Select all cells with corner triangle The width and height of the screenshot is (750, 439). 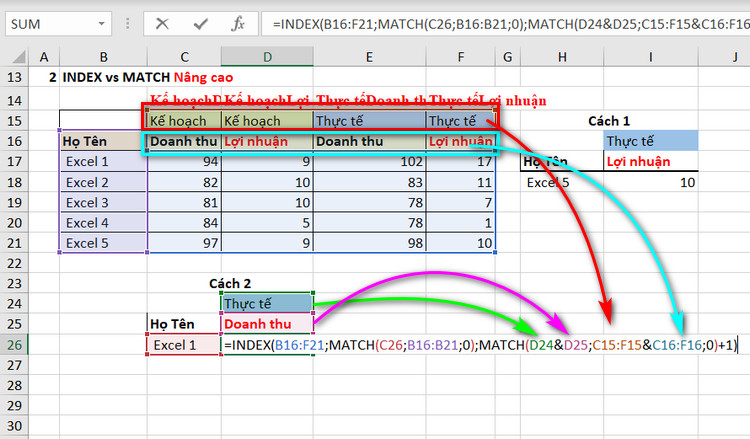tap(18, 57)
